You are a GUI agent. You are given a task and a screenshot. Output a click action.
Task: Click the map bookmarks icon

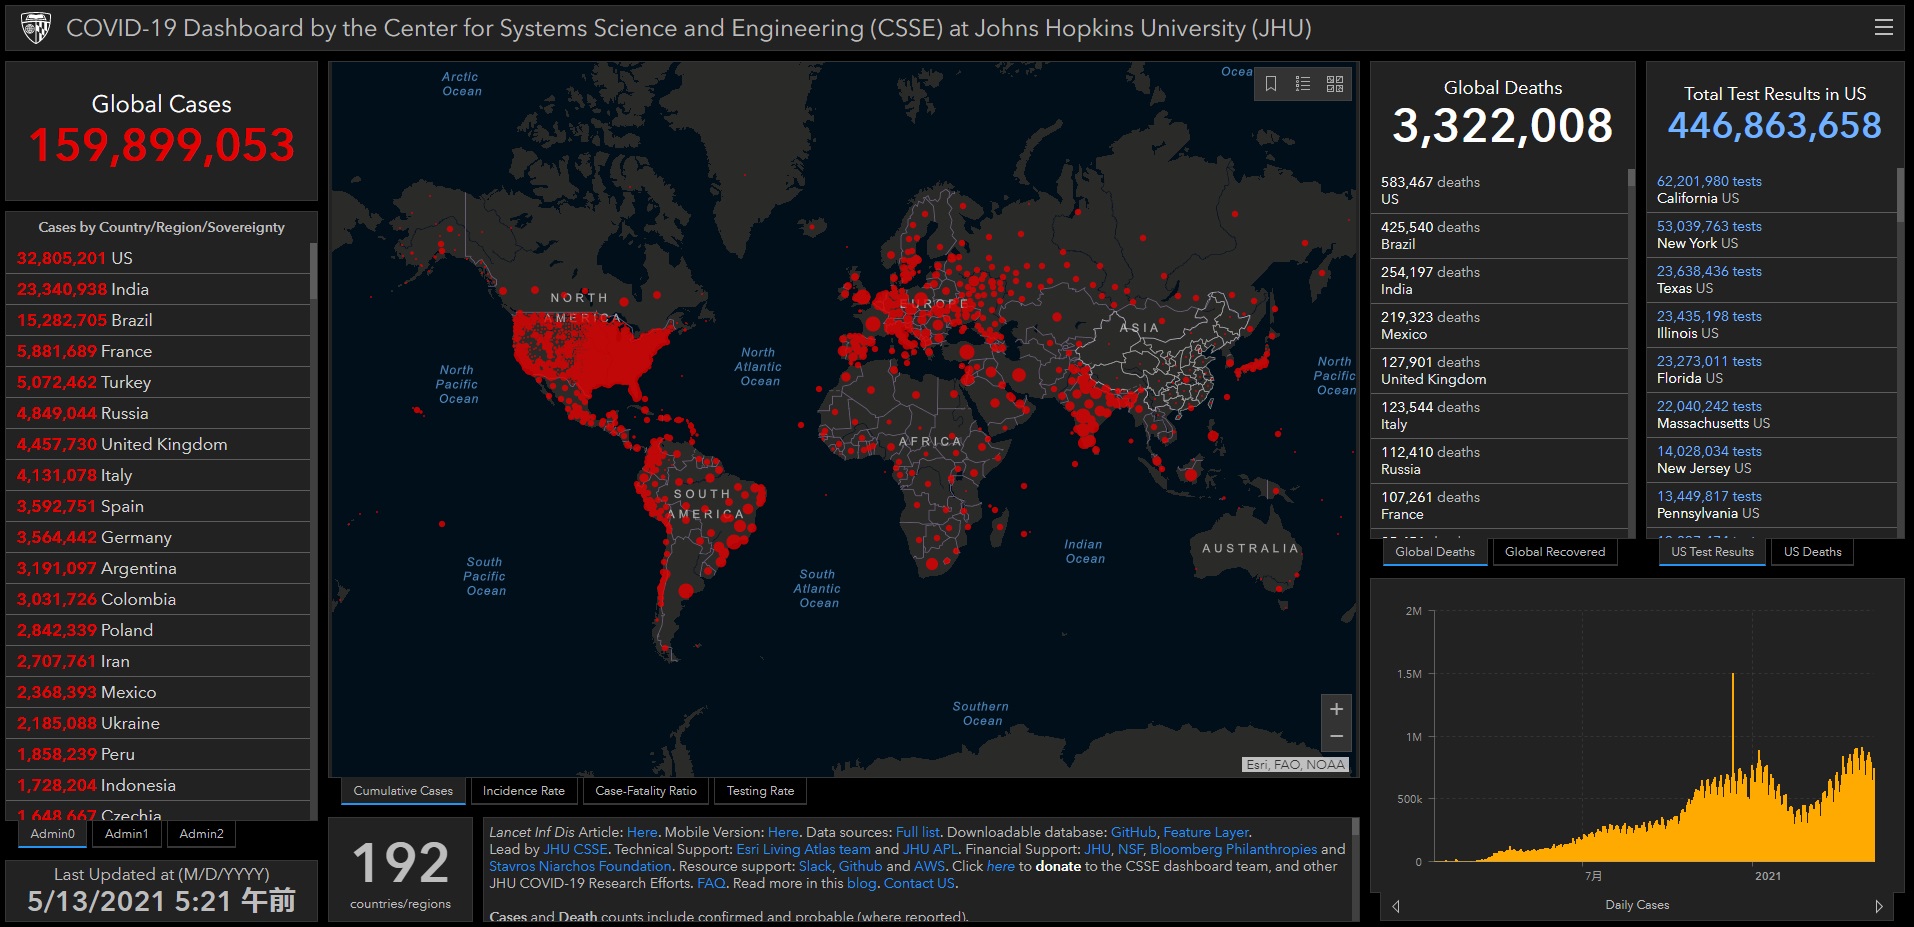(x=1271, y=84)
